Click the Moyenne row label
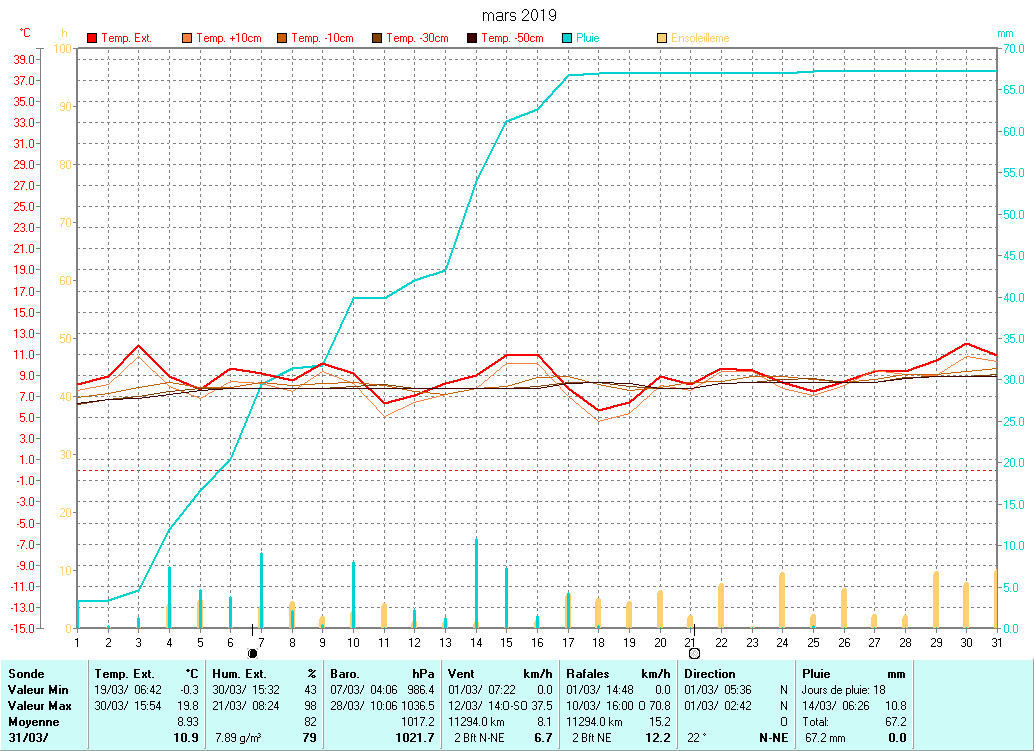 pos(34,721)
